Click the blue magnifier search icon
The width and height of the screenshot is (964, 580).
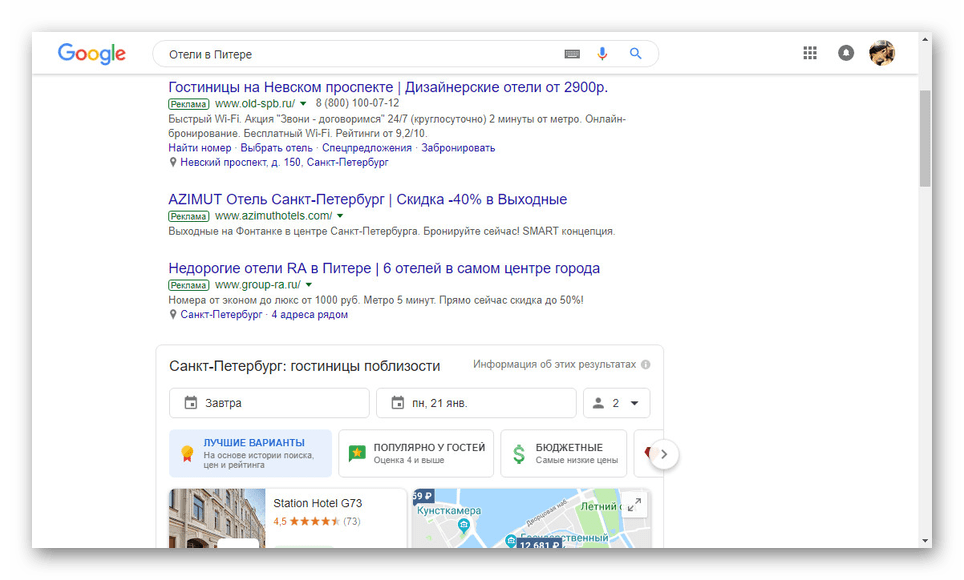636,54
